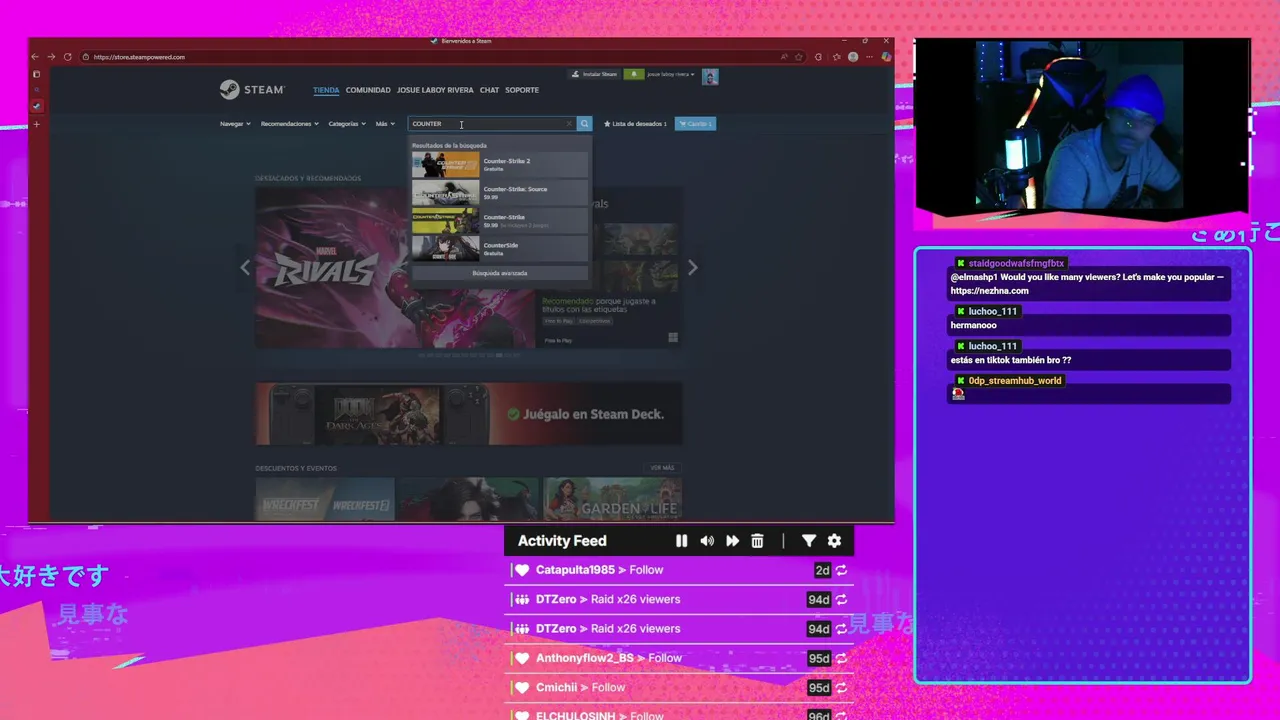Screen dimensions: 1280x720
Task: Select Counter-Strike $9.99 search result
Action: (x=500, y=220)
